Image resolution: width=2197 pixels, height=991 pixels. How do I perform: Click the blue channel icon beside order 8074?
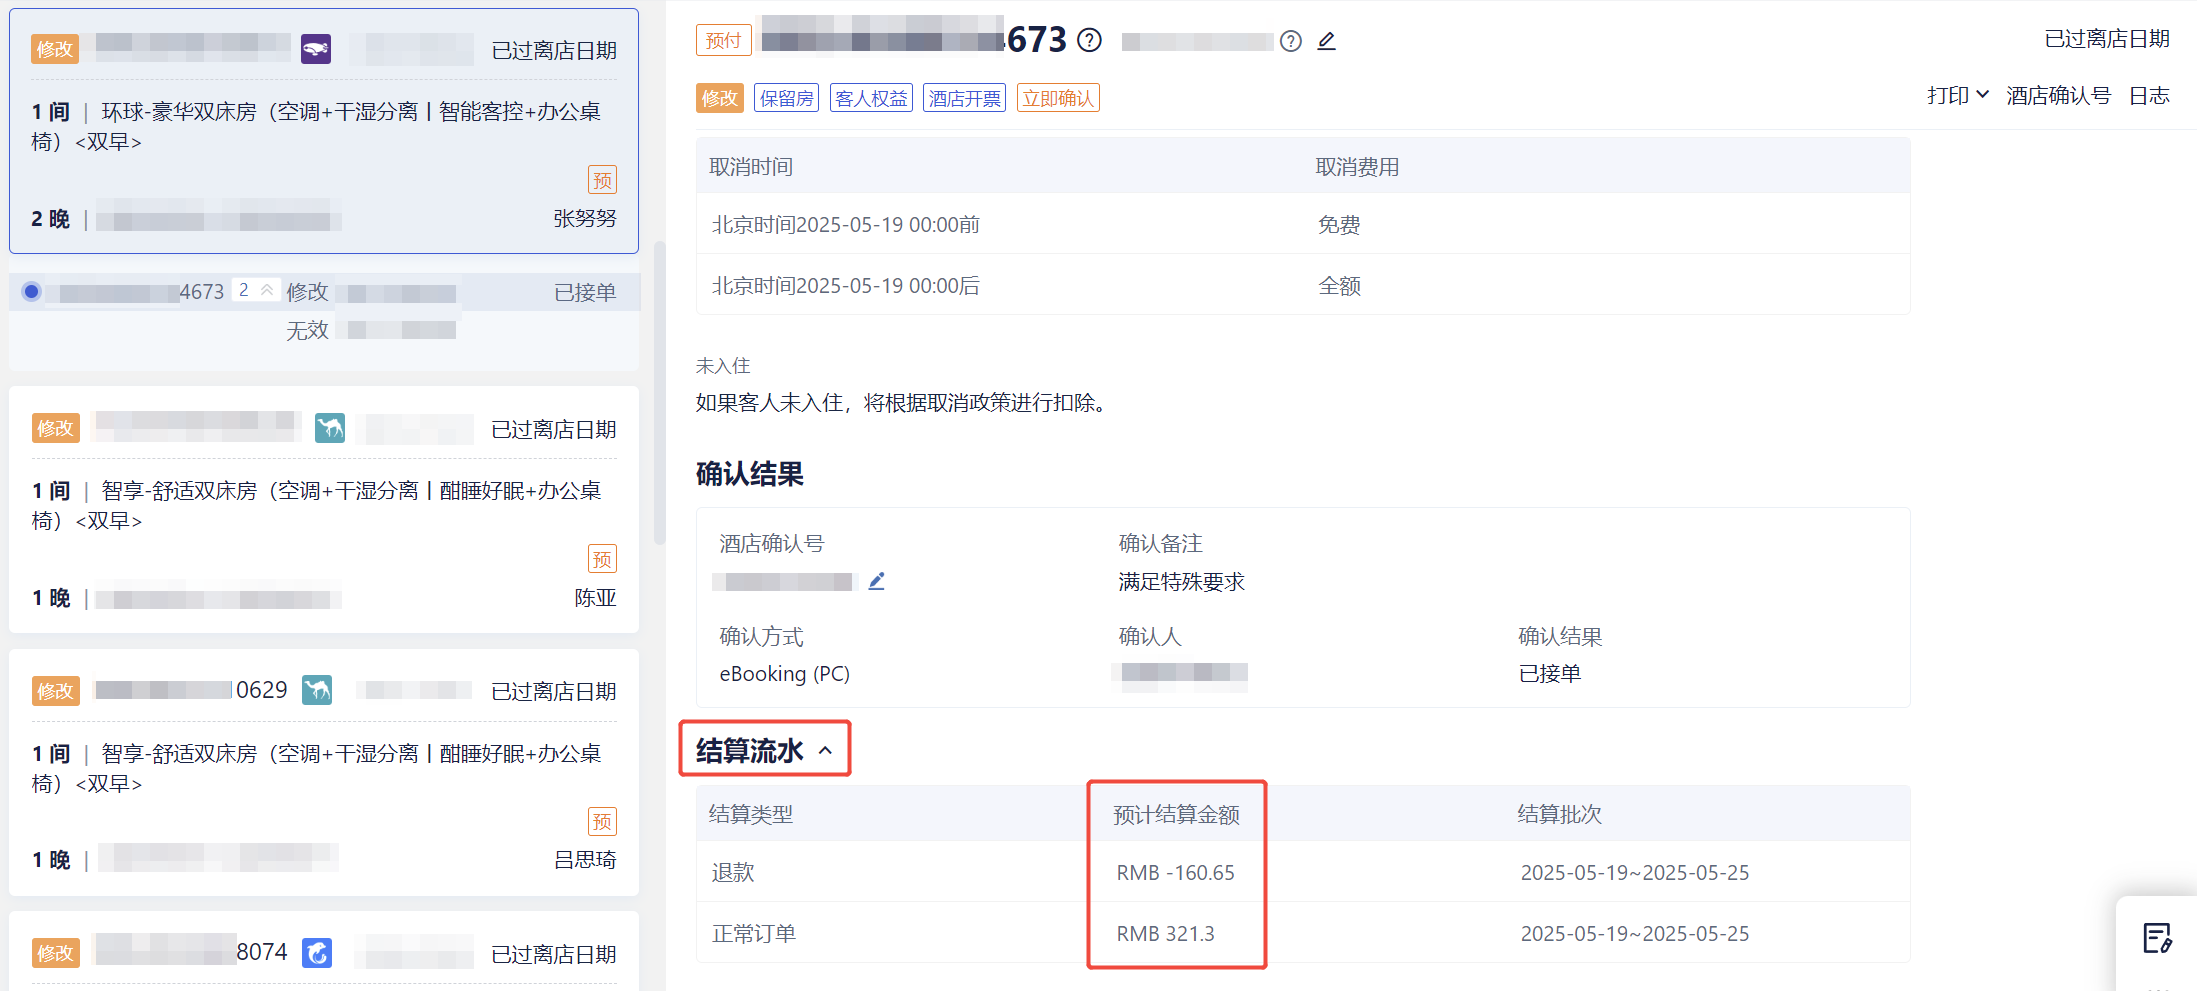click(x=317, y=953)
